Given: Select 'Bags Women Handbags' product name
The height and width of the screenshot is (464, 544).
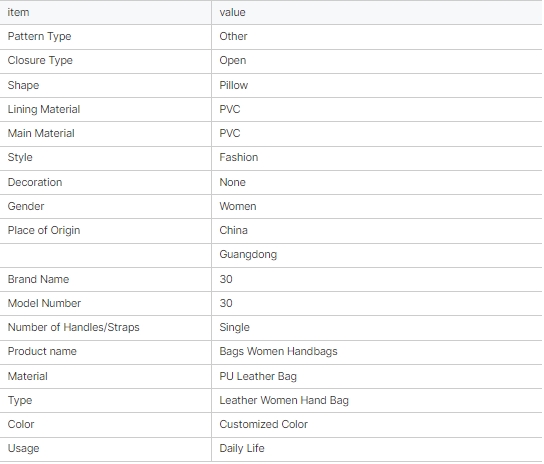Looking at the screenshot, I should pyautogui.click(x=279, y=352).
